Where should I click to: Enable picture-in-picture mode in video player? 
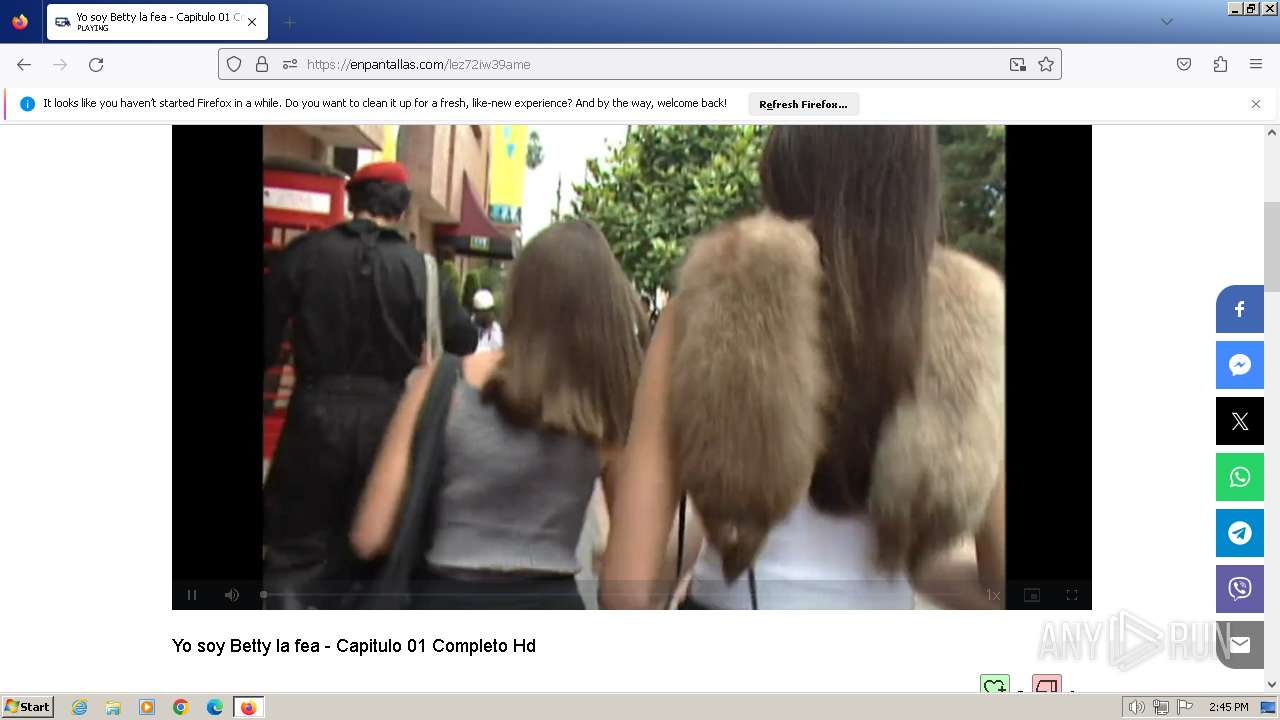click(1032, 595)
